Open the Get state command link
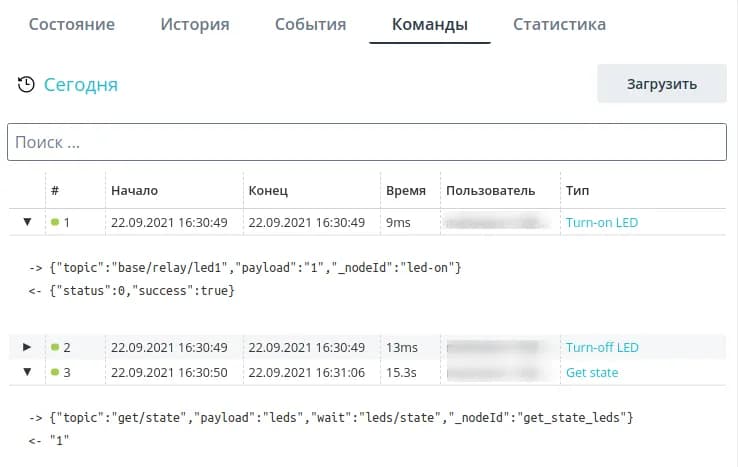738x467 pixels. coord(591,372)
